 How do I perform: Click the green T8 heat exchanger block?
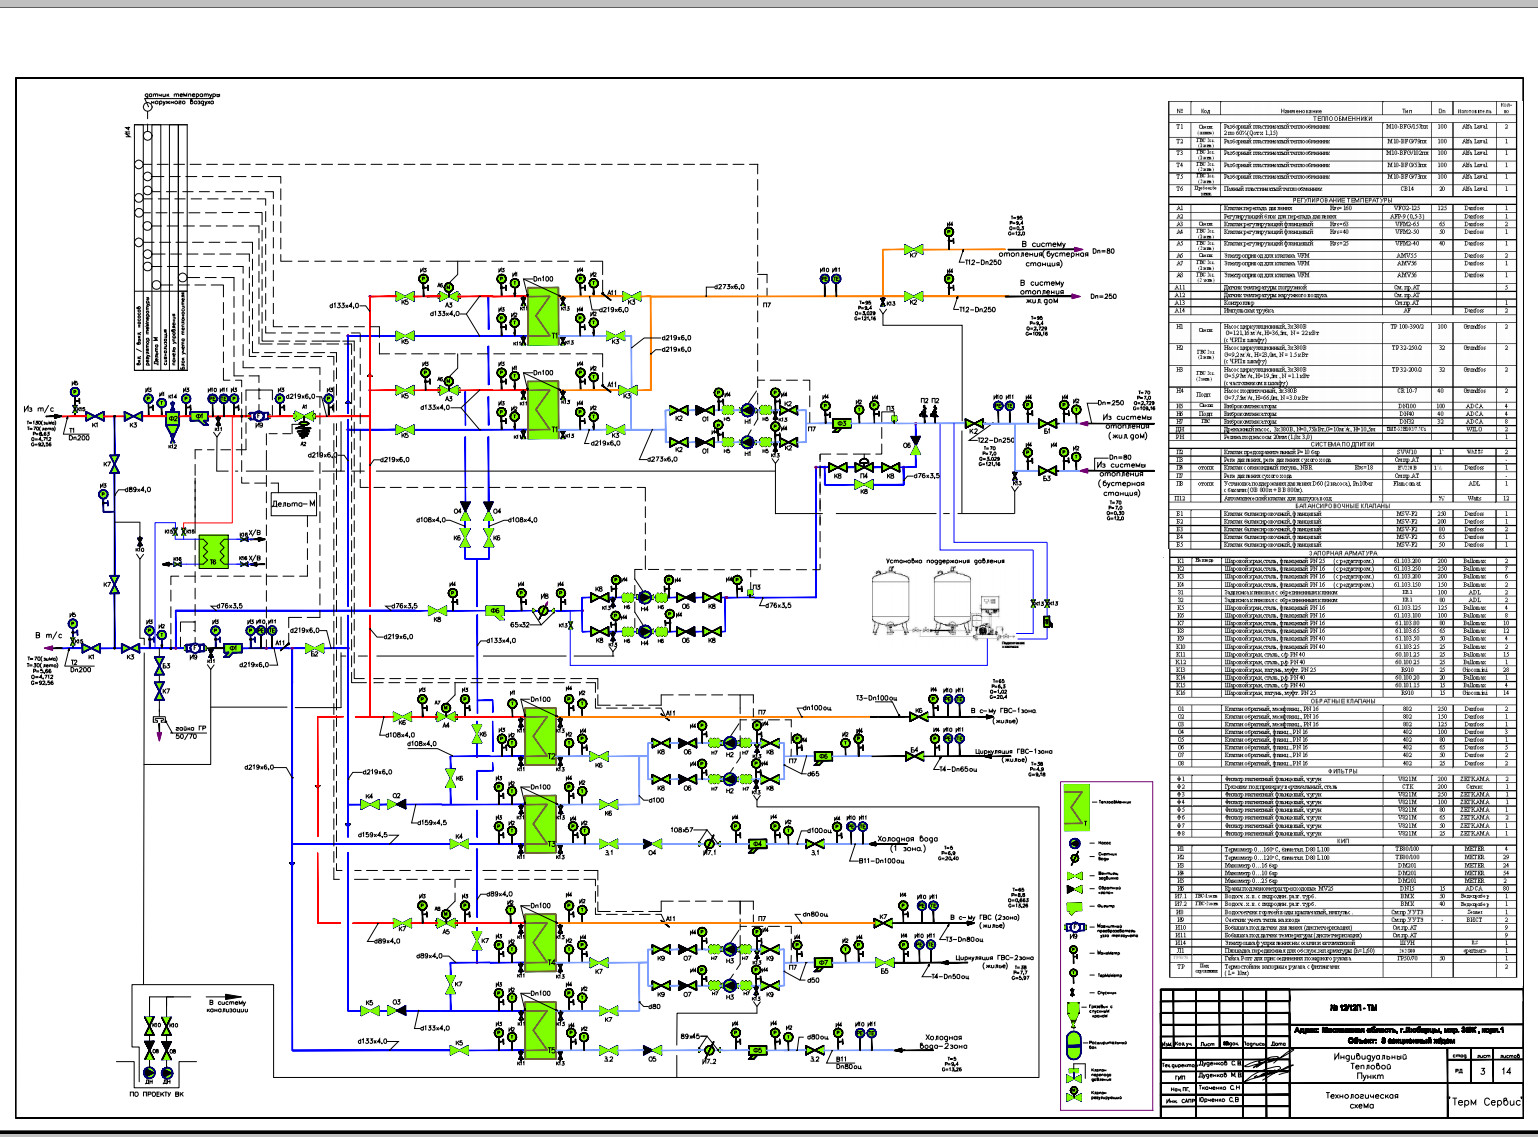point(212,551)
